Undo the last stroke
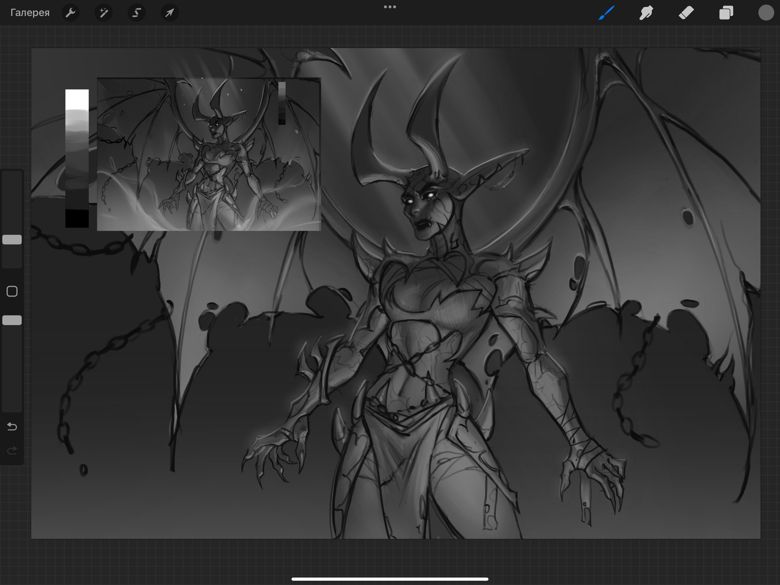780x585 pixels. click(12, 426)
